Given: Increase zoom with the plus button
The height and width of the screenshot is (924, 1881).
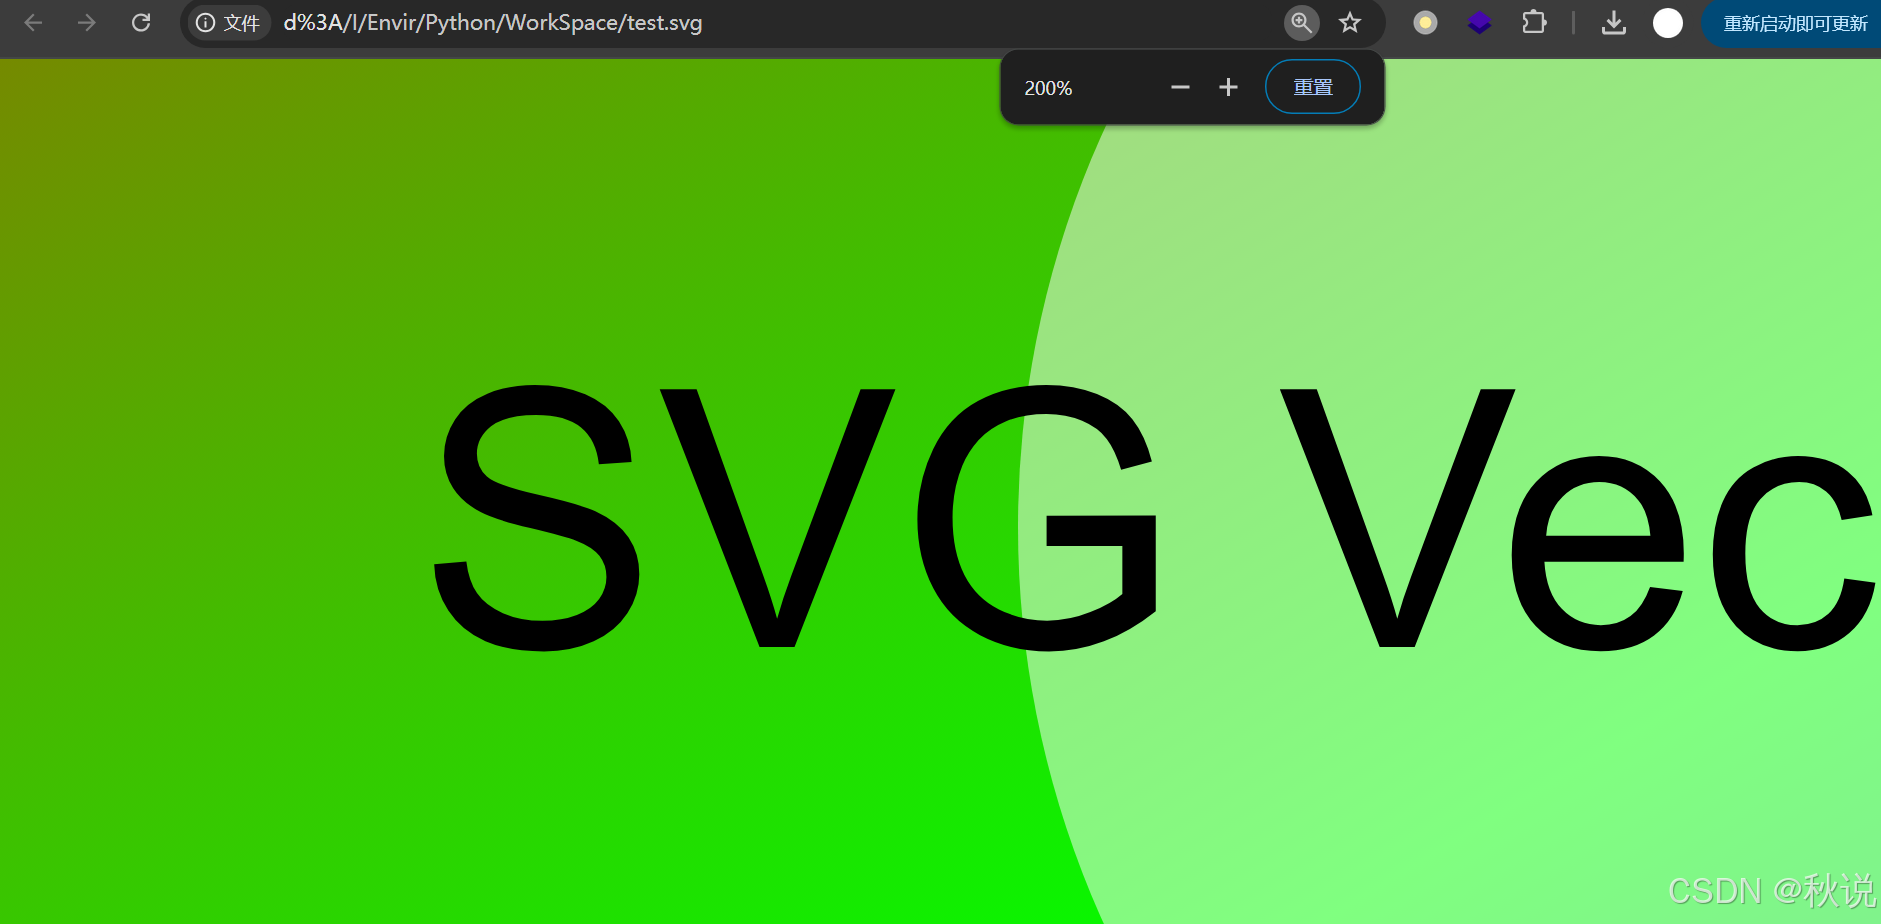Looking at the screenshot, I should pos(1228,88).
